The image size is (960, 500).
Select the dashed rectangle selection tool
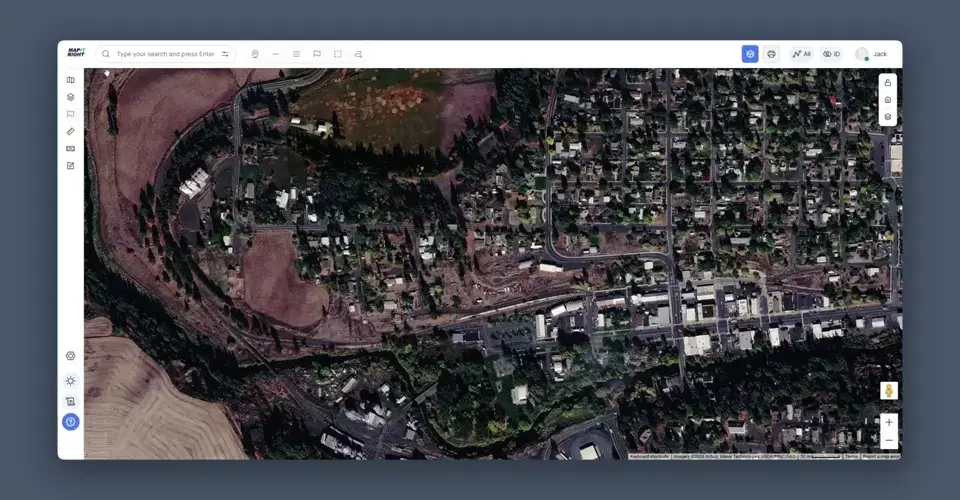click(337, 54)
